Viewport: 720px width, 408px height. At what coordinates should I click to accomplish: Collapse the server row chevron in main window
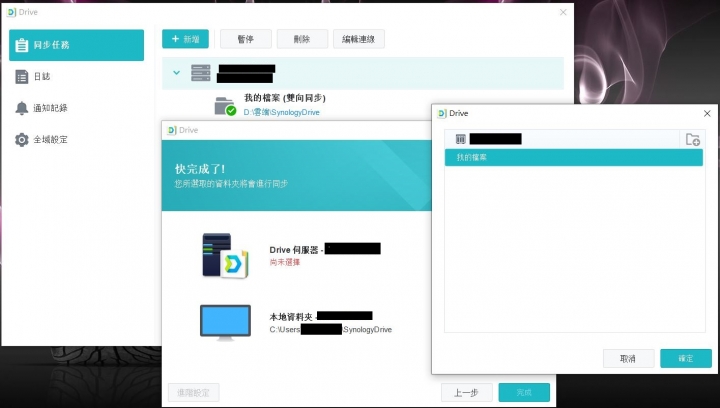tap(176, 73)
